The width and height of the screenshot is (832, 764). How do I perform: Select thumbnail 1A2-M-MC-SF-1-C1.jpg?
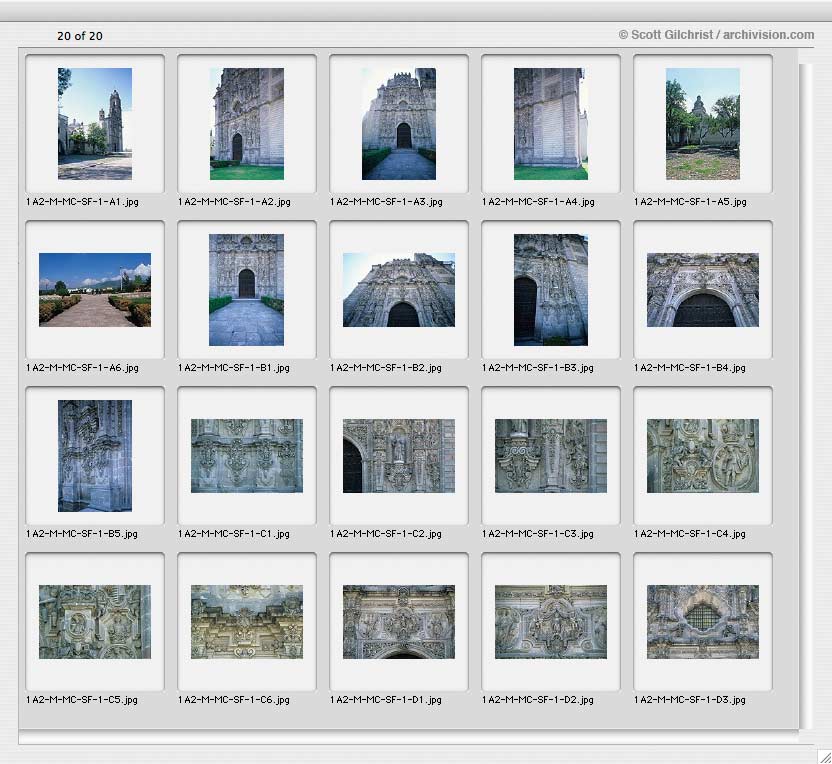(x=247, y=456)
